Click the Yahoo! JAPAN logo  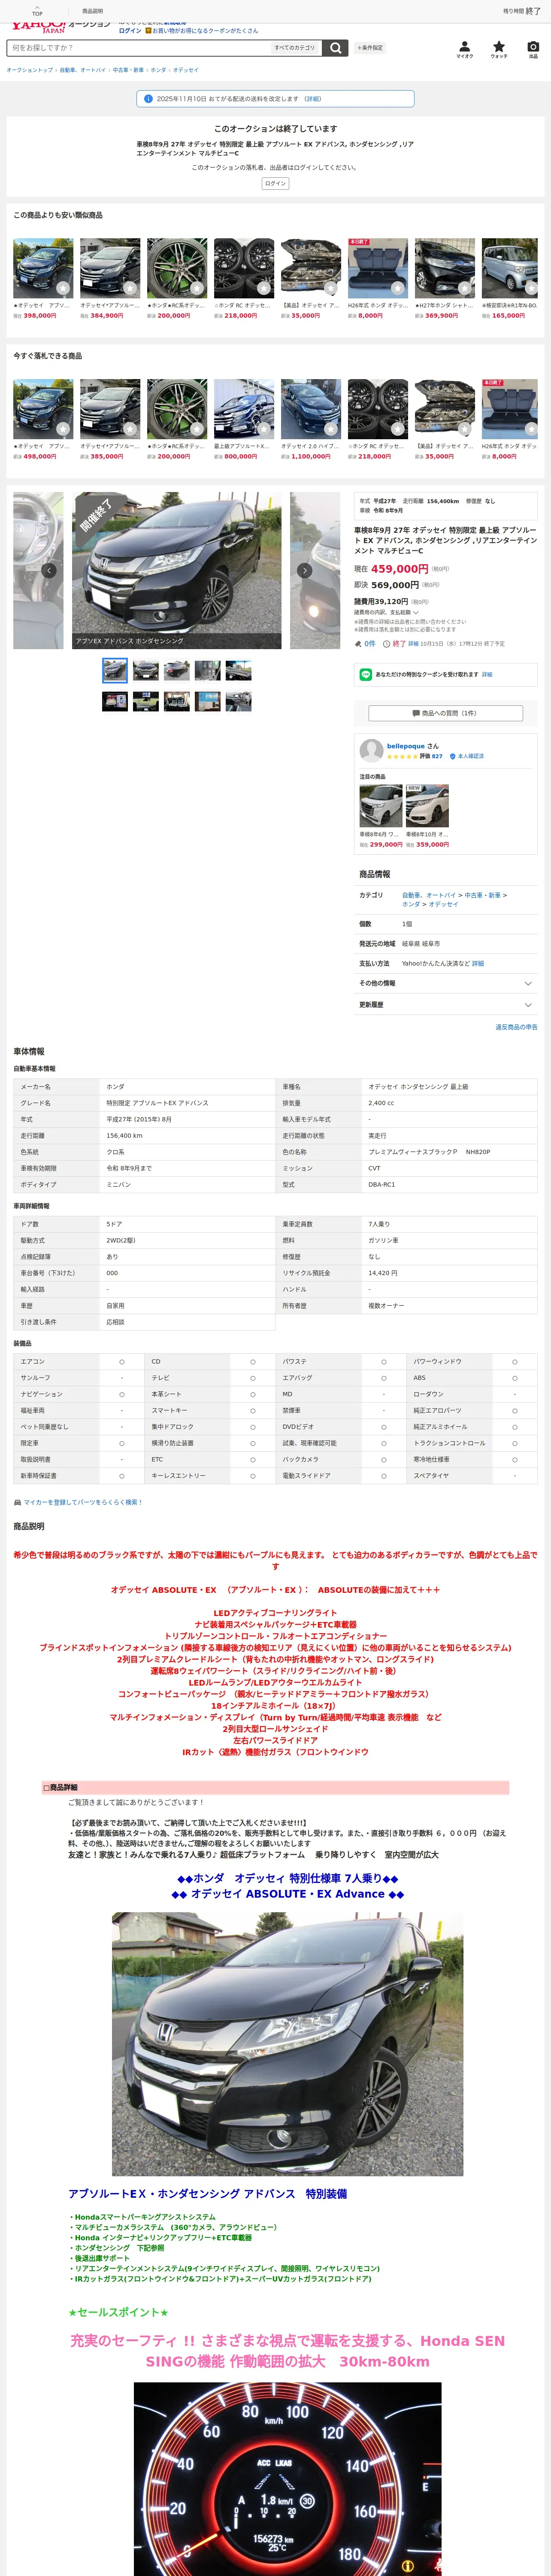38,28
